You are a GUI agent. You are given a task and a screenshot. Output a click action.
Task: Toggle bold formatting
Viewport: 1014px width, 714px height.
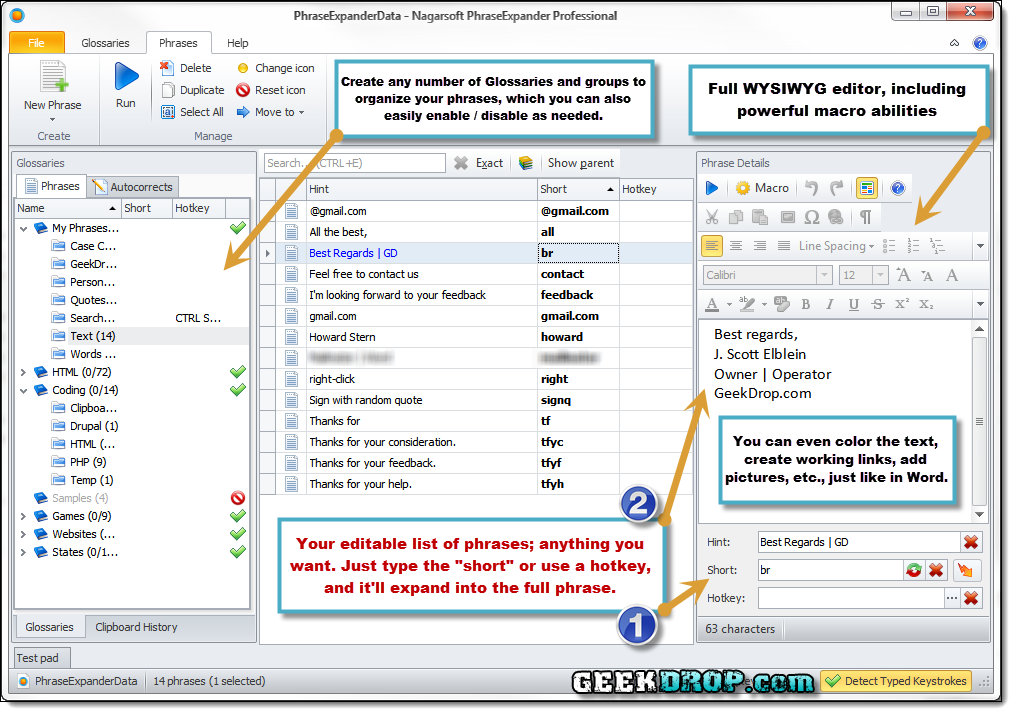click(806, 304)
